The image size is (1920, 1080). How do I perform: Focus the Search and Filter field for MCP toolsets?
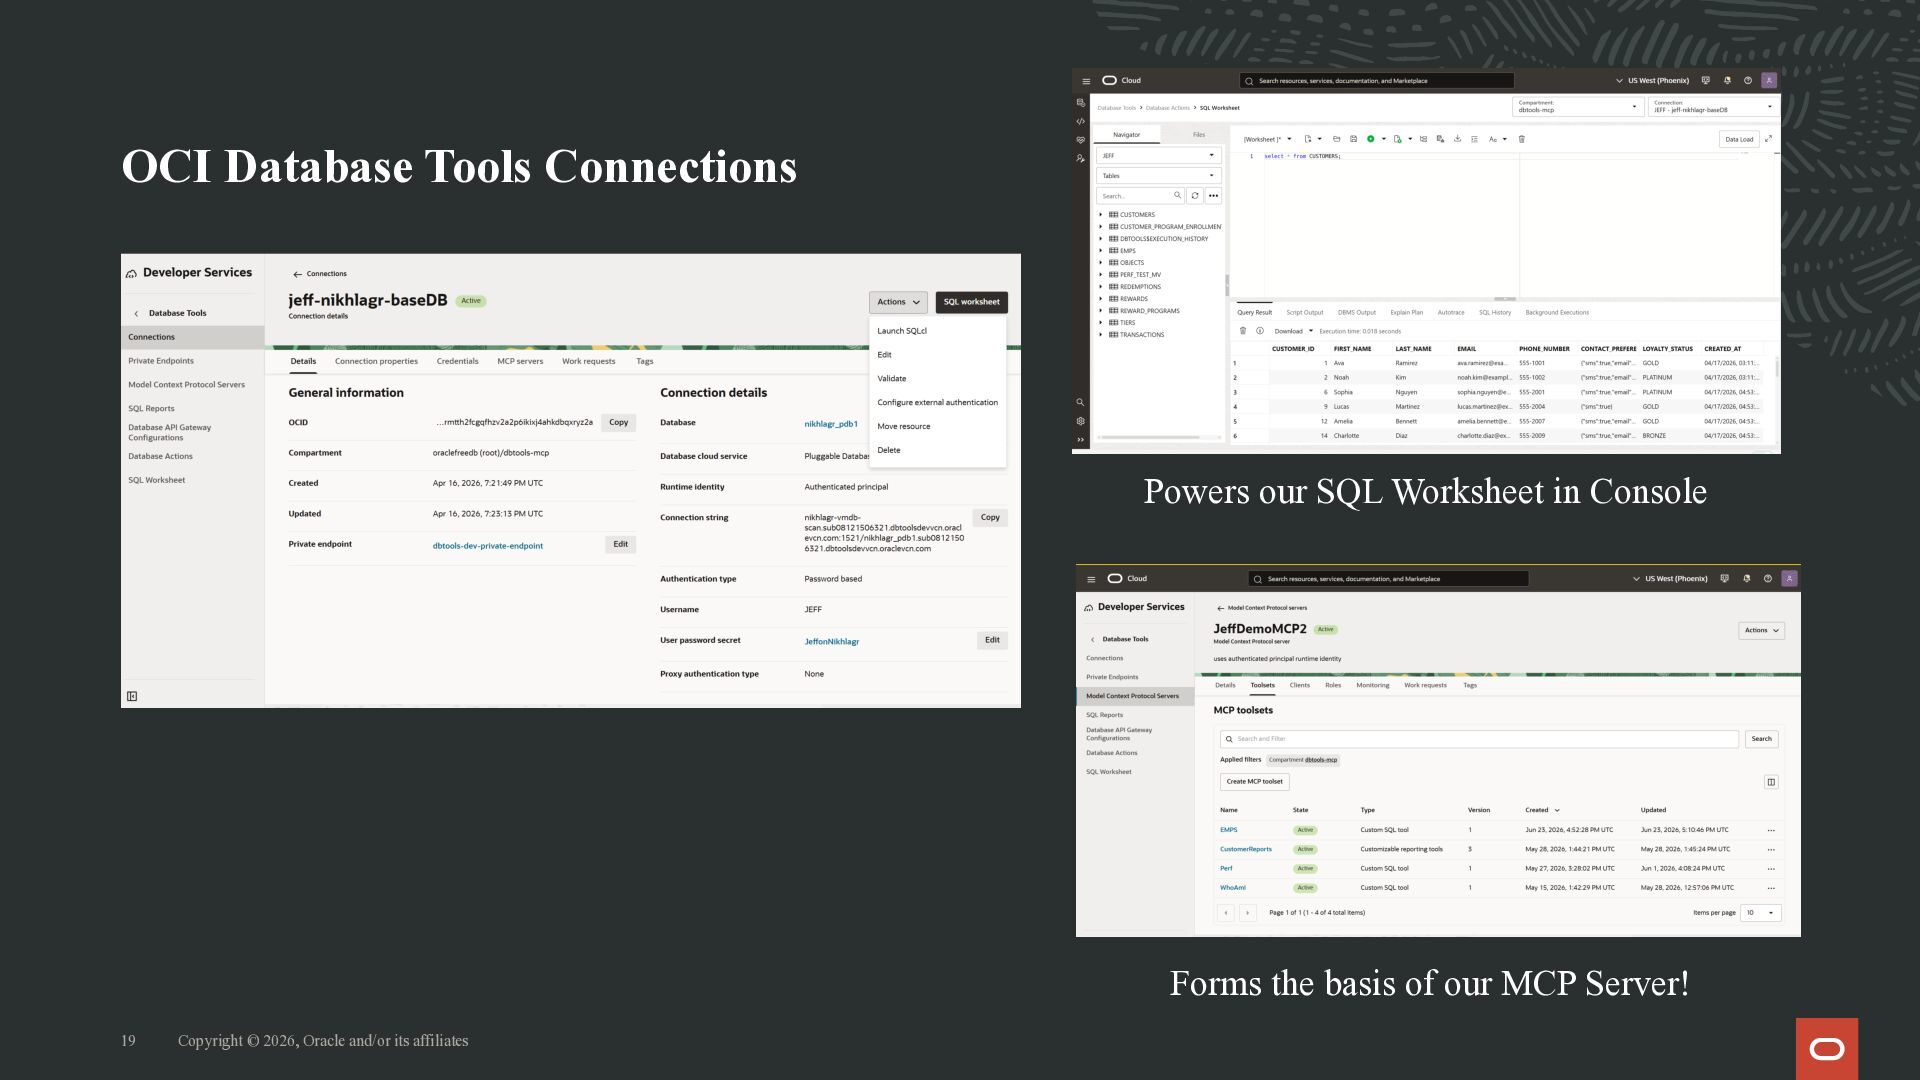[1479, 739]
